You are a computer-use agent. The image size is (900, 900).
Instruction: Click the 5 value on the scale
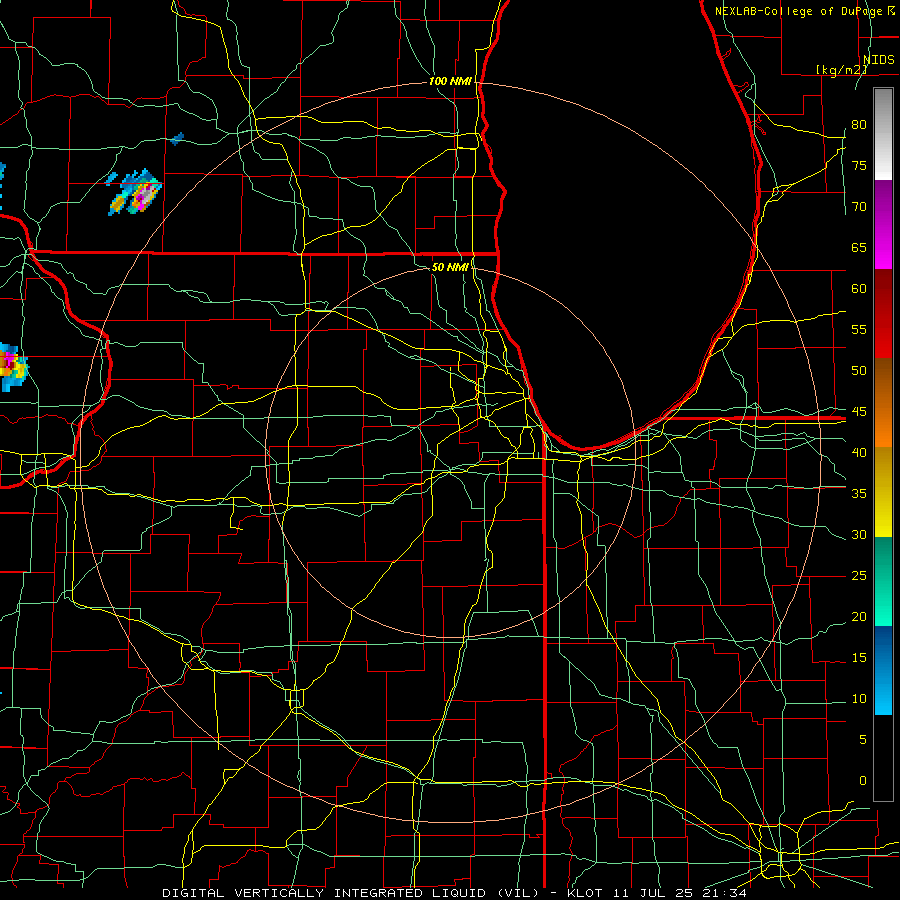coord(863,739)
